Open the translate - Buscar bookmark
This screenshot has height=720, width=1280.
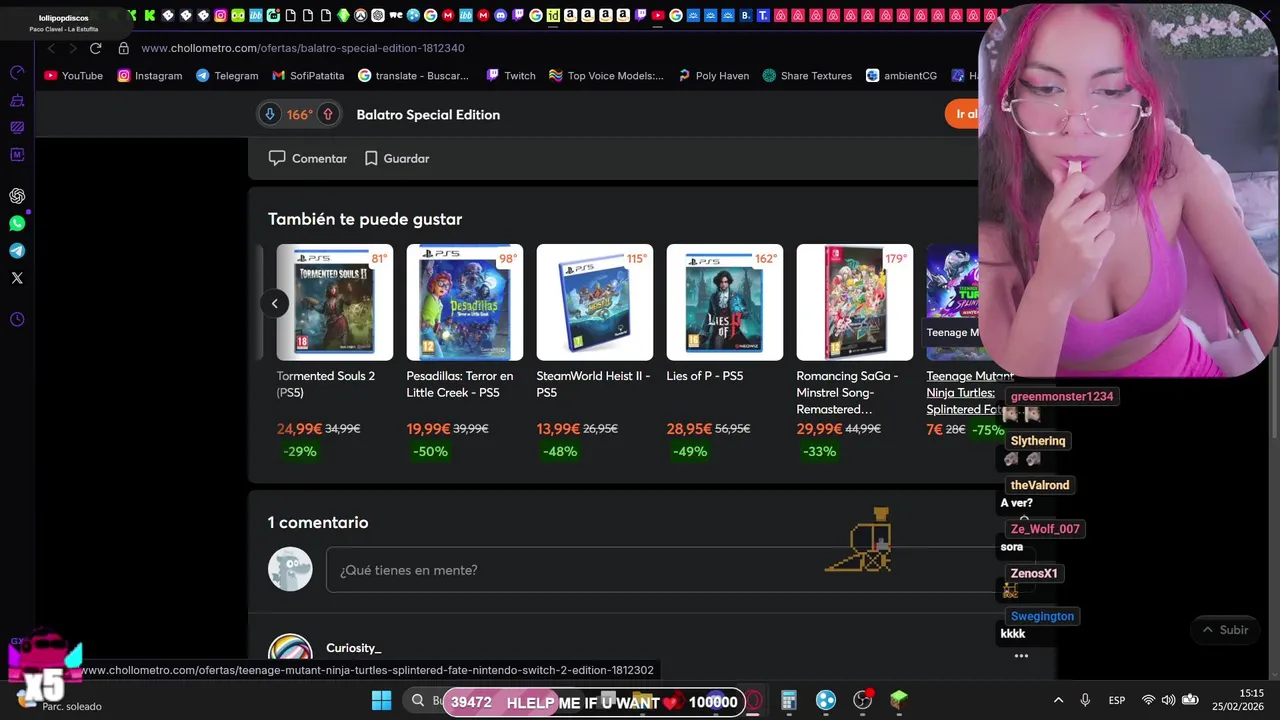tap(413, 76)
